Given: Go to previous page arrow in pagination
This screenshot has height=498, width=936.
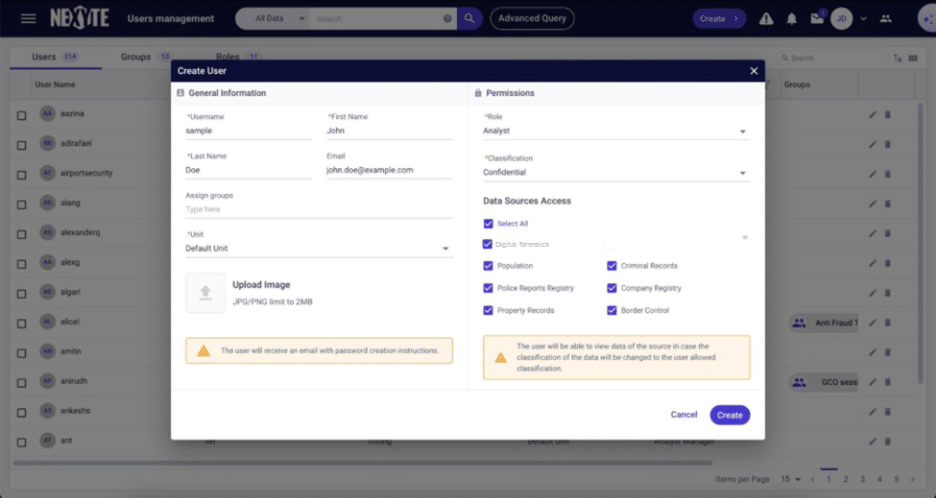Looking at the screenshot, I should (x=812, y=479).
